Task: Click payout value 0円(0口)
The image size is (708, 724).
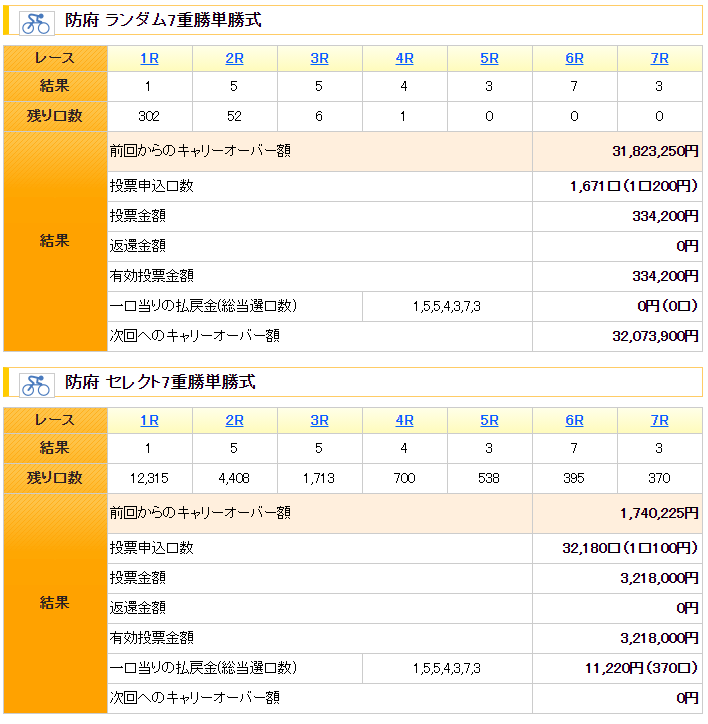Action: (667, 306)
